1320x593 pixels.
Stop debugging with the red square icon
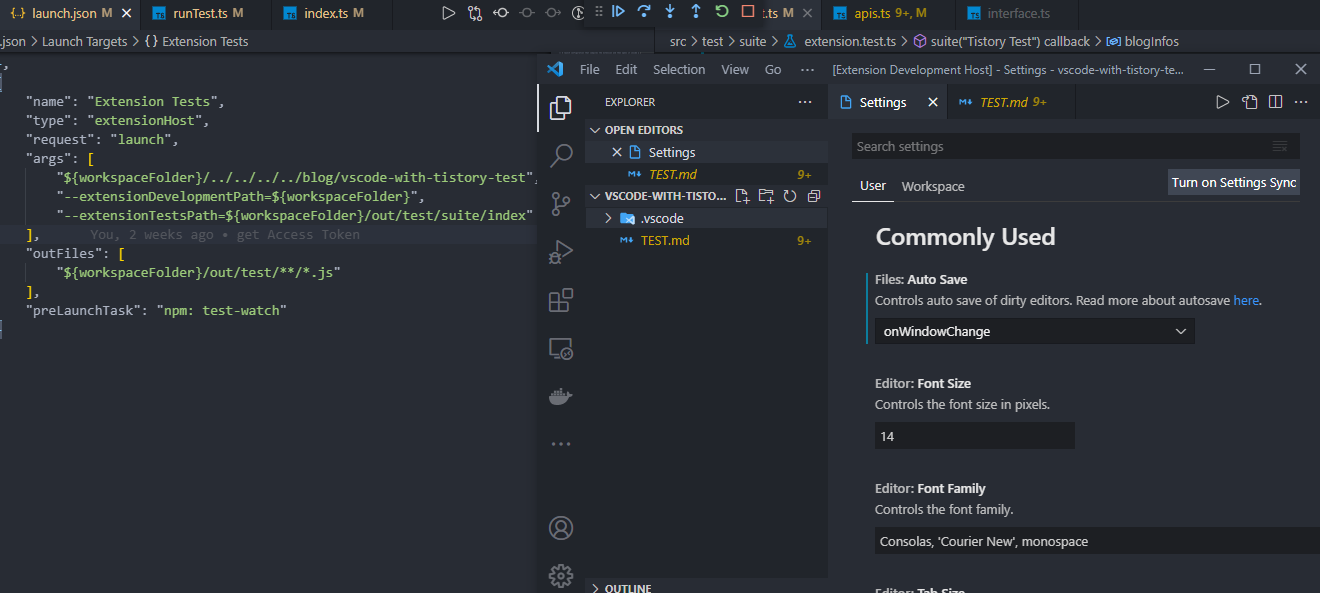(748, 12)
